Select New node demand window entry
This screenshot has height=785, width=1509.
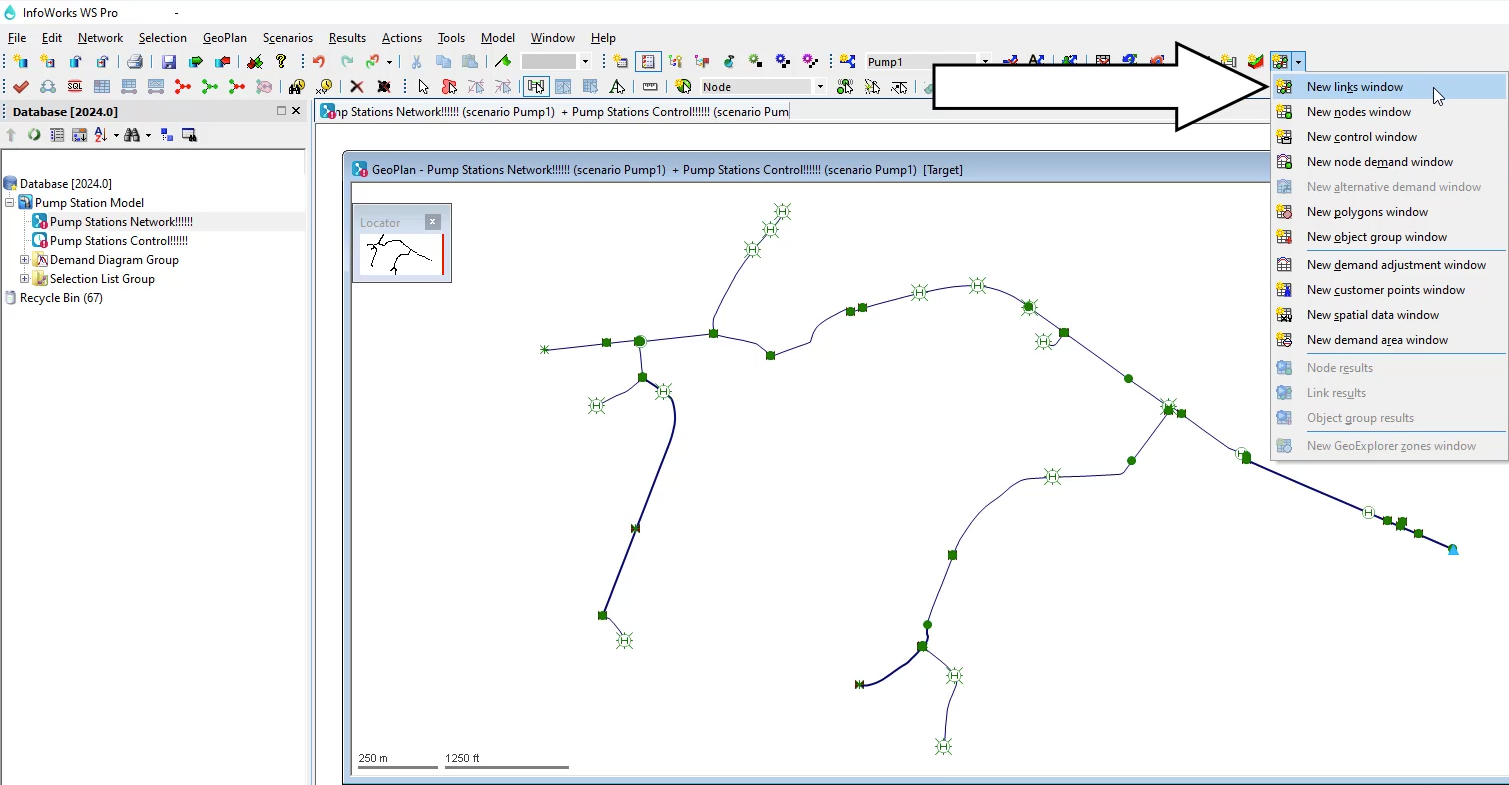coord(1388,162)
